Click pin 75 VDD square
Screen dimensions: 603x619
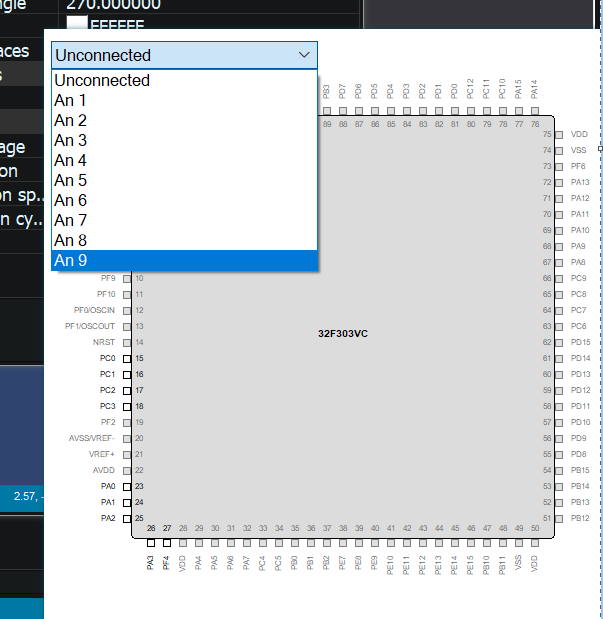(559, 135)
